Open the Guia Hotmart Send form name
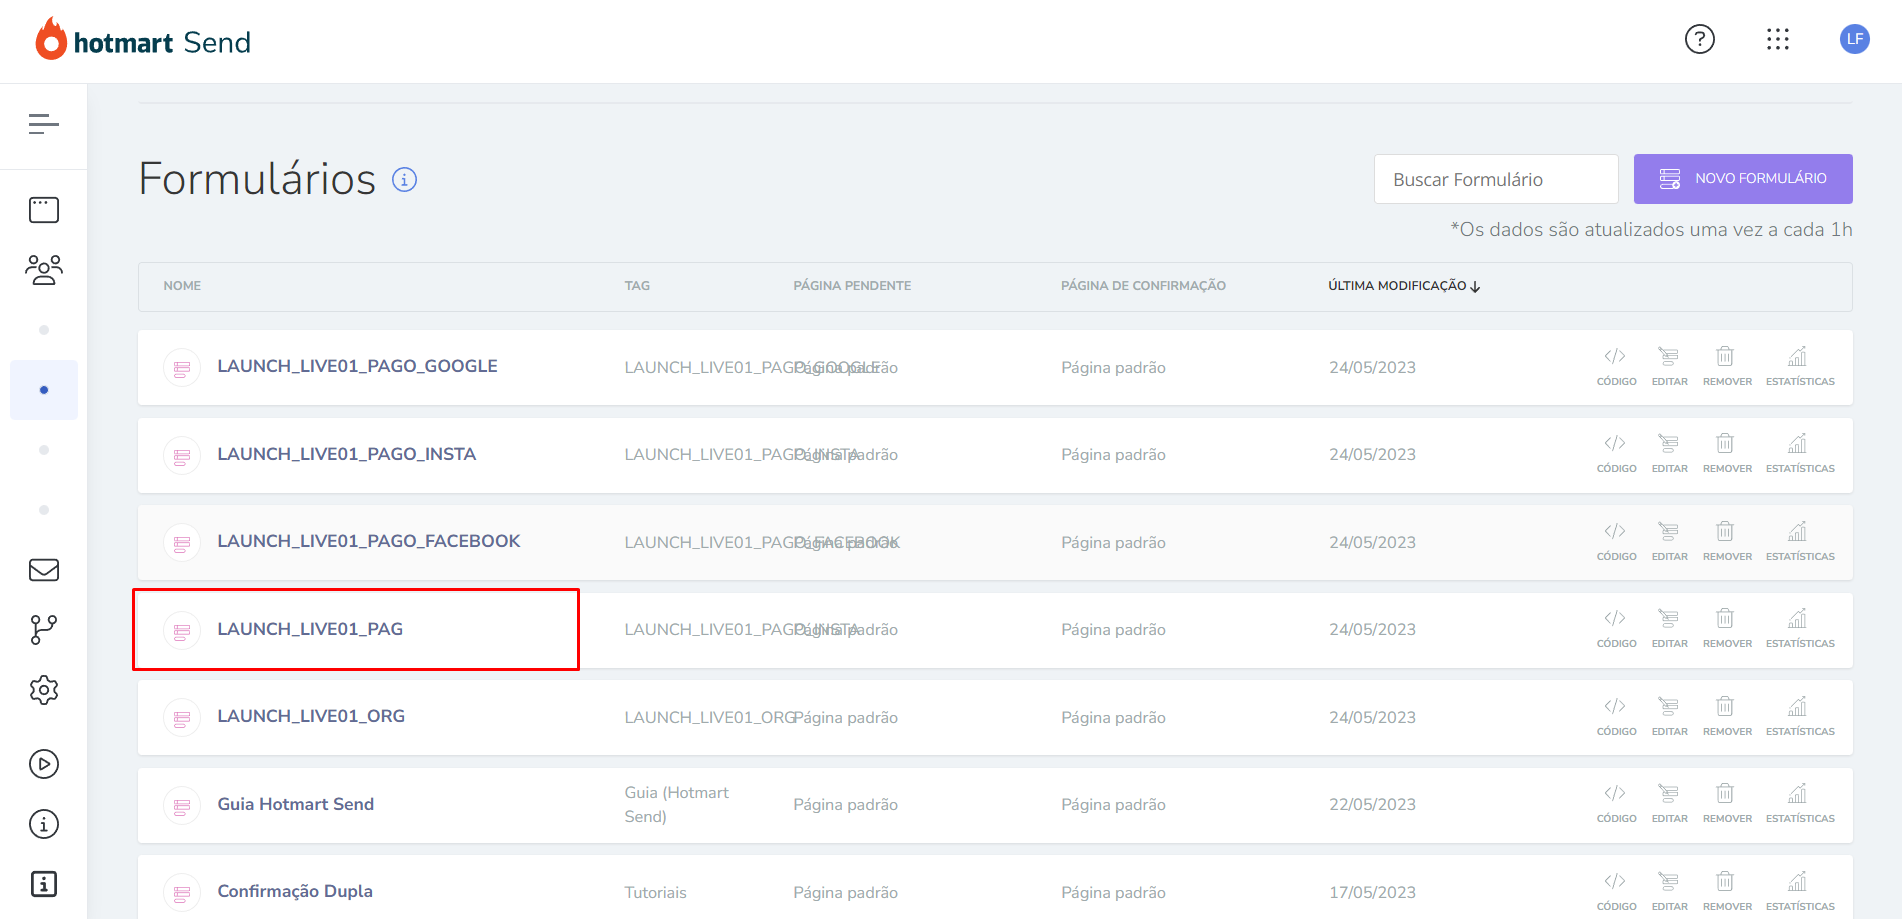 [x=295, y=804]
